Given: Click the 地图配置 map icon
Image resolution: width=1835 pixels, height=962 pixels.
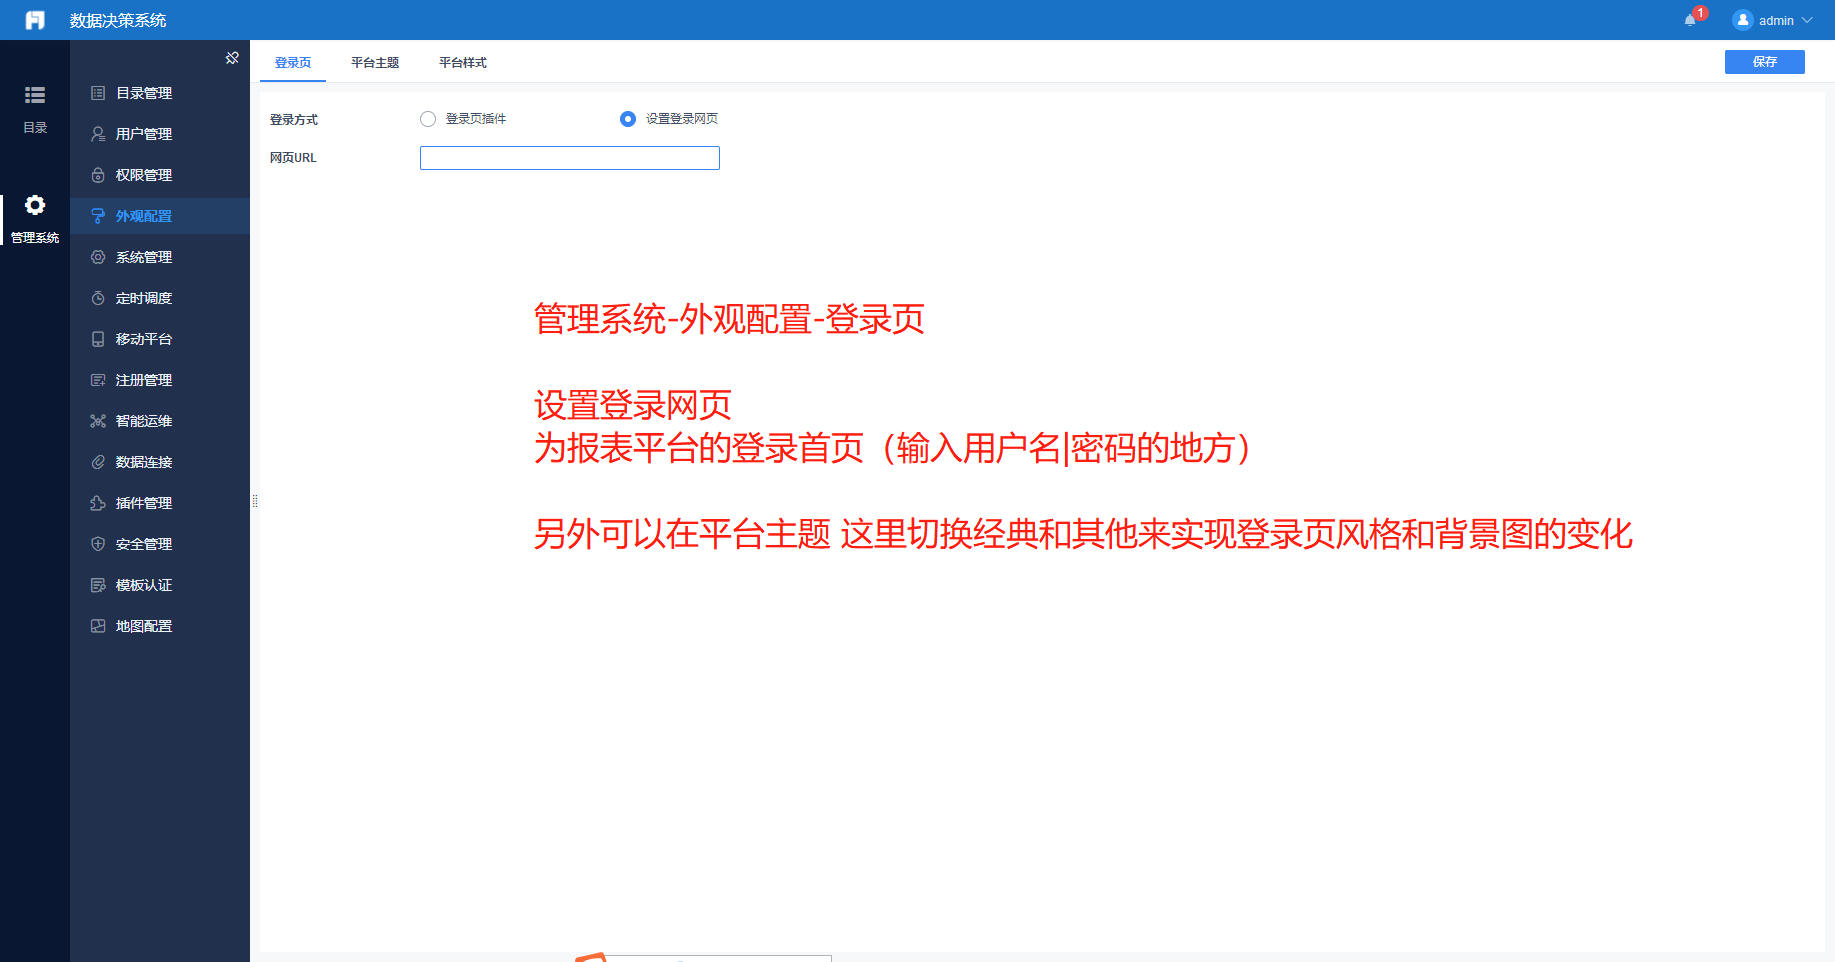Looking at the screenshot, I should [x=98, y=626].
